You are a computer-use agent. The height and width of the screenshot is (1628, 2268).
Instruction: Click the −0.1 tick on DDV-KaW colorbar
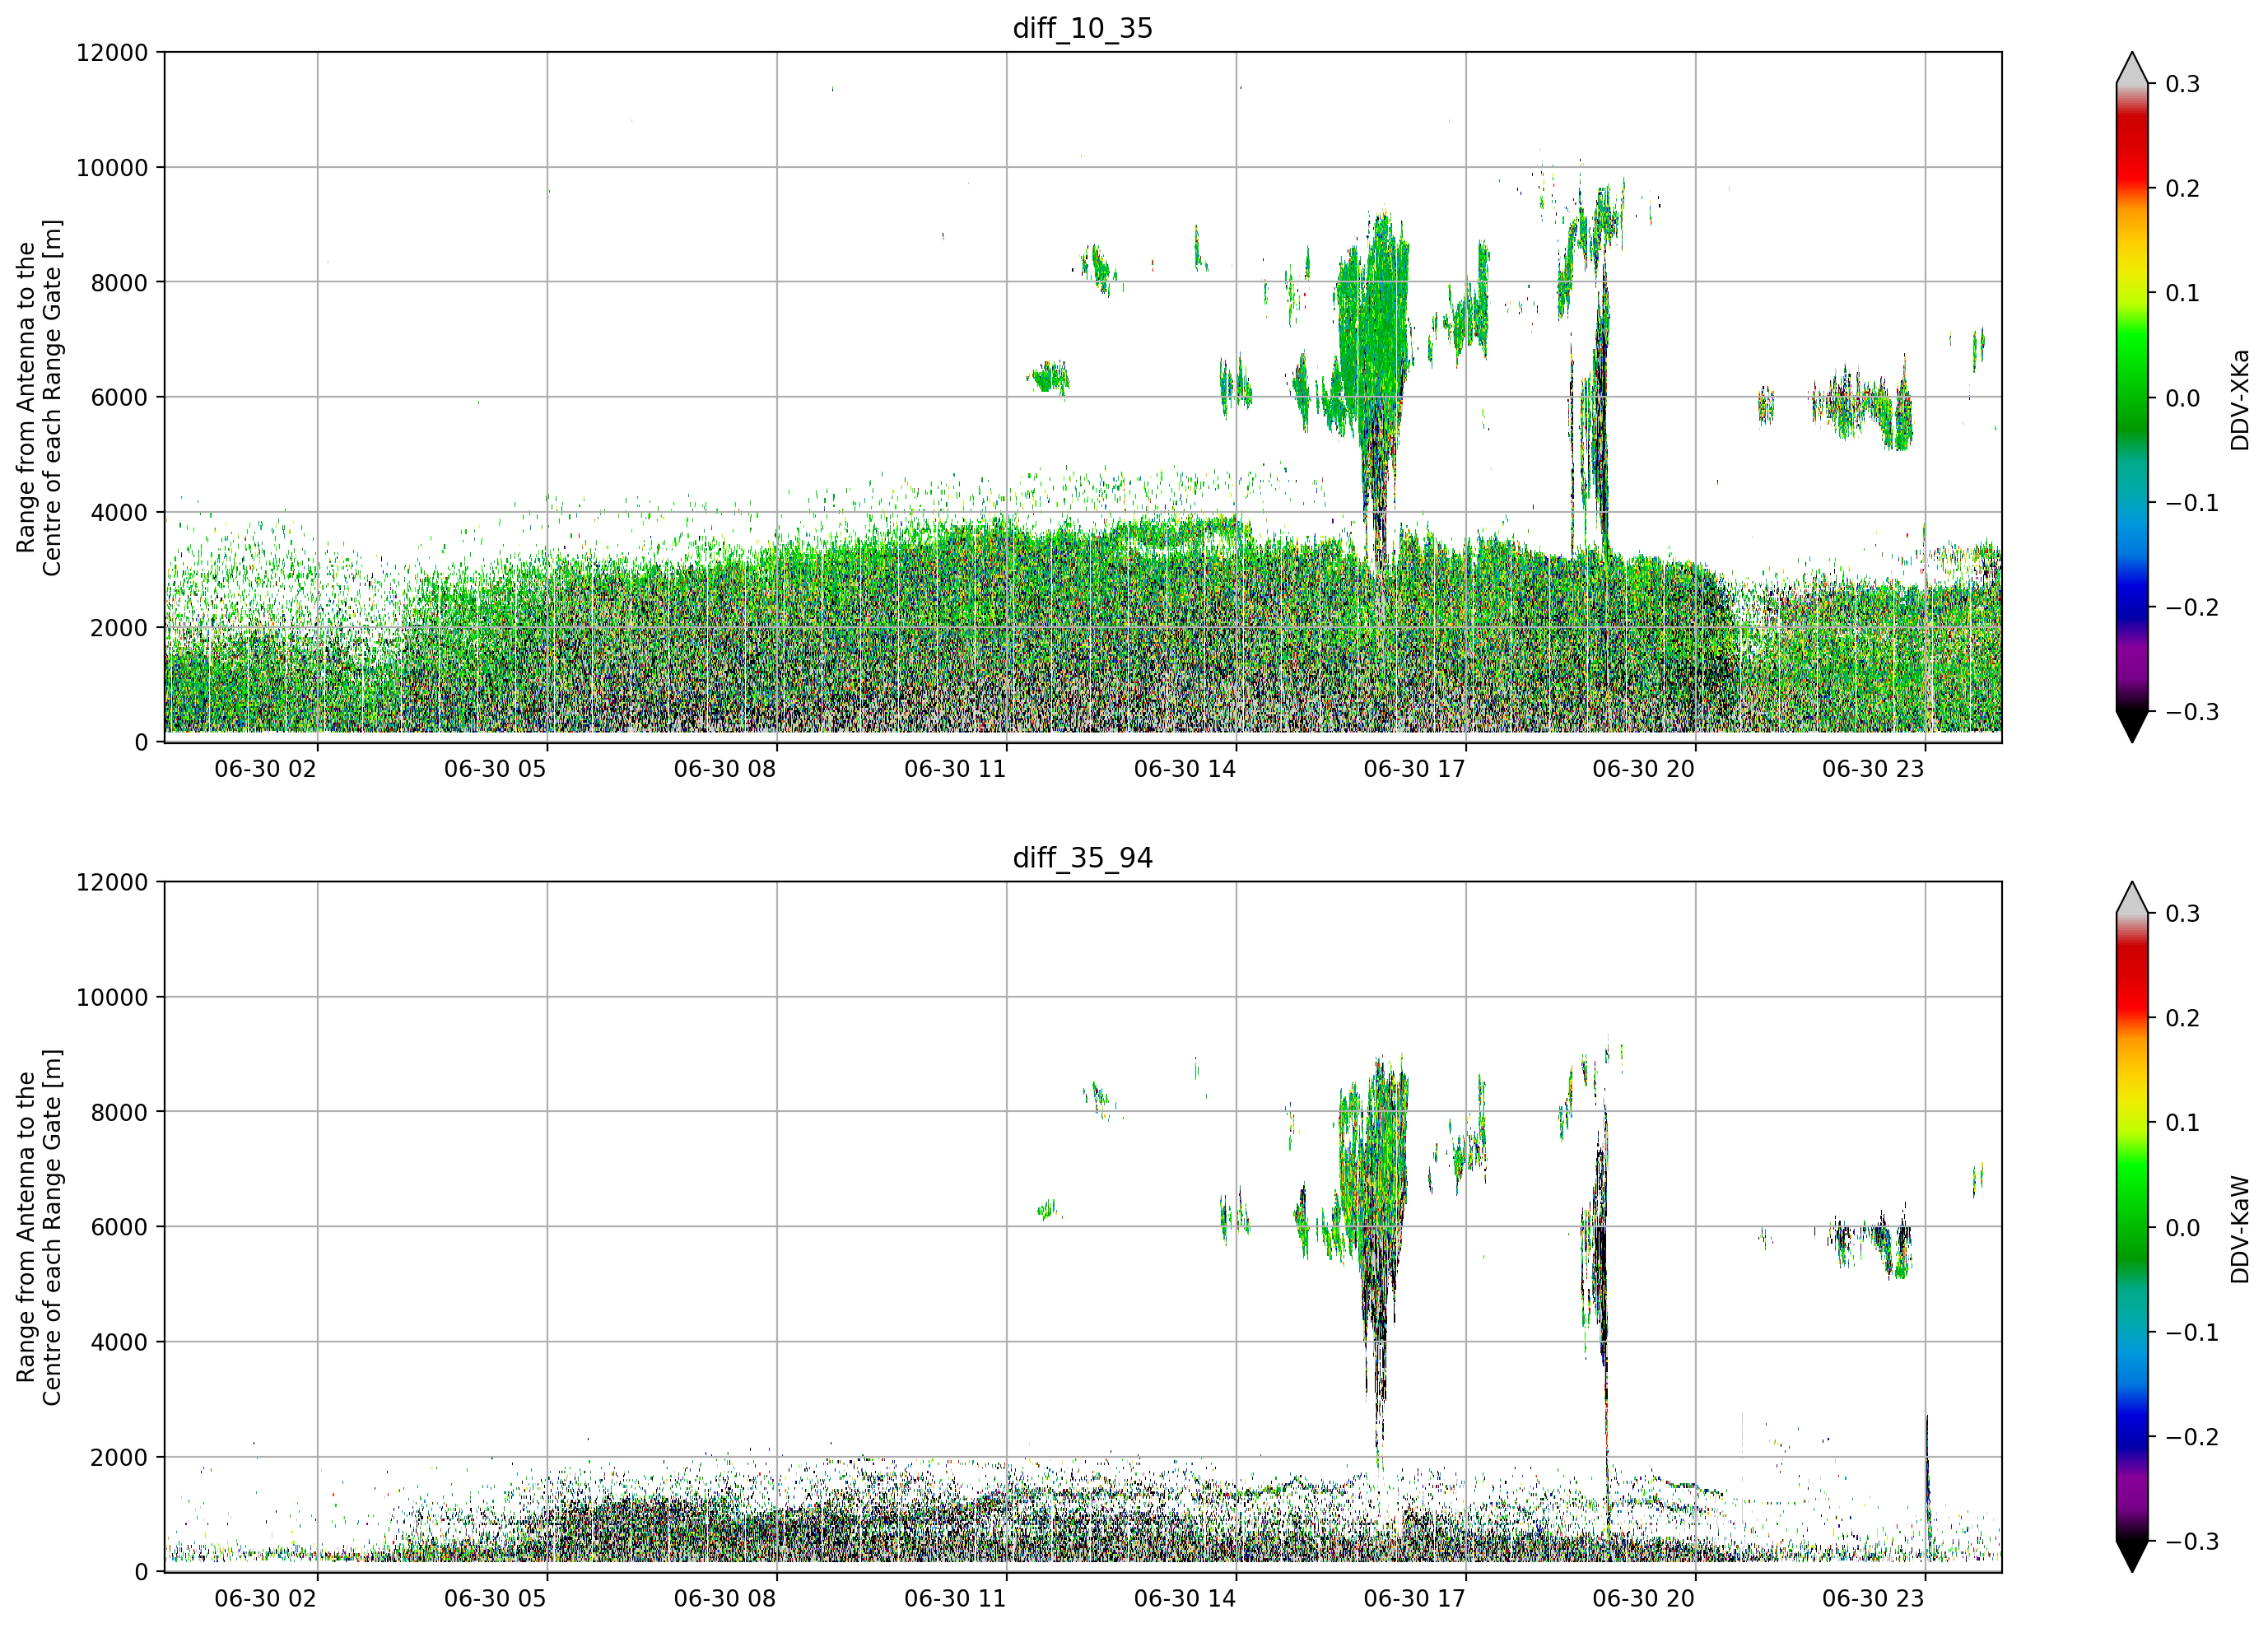point(2192,1333)
